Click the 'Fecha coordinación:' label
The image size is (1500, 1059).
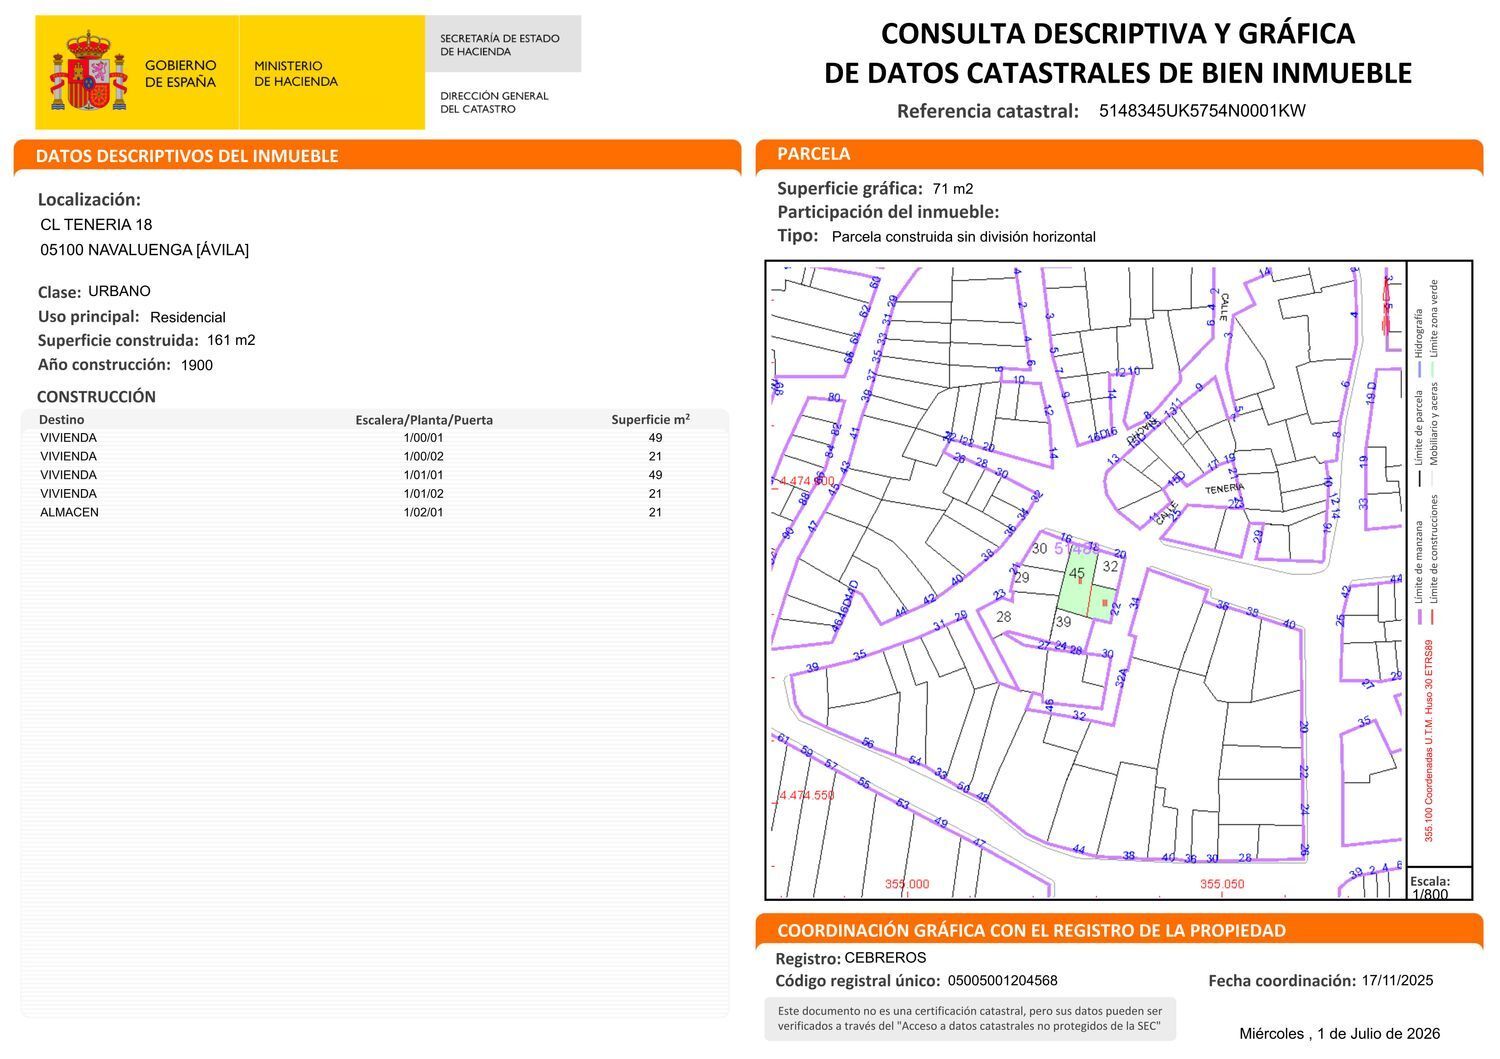tap(1282, 981)
